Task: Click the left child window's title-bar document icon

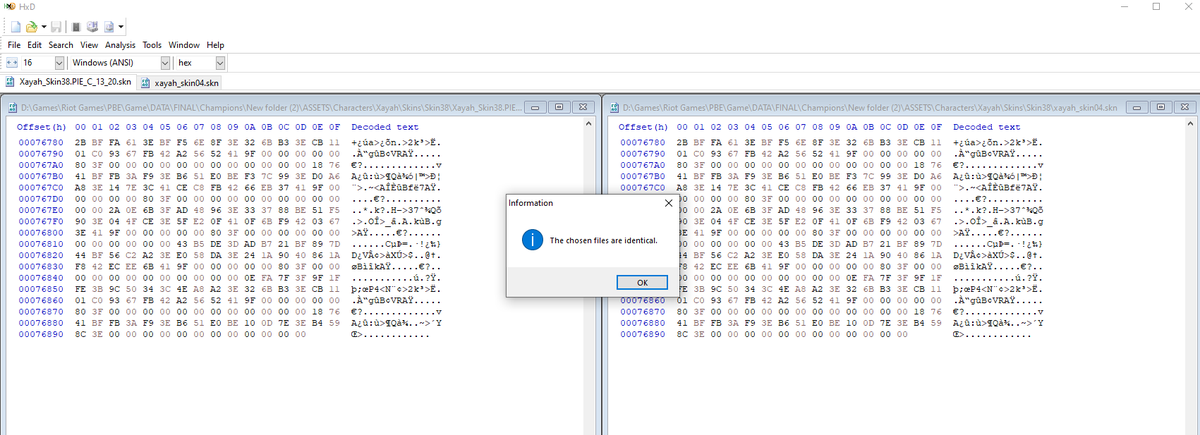Action: (x=13, y=107)
